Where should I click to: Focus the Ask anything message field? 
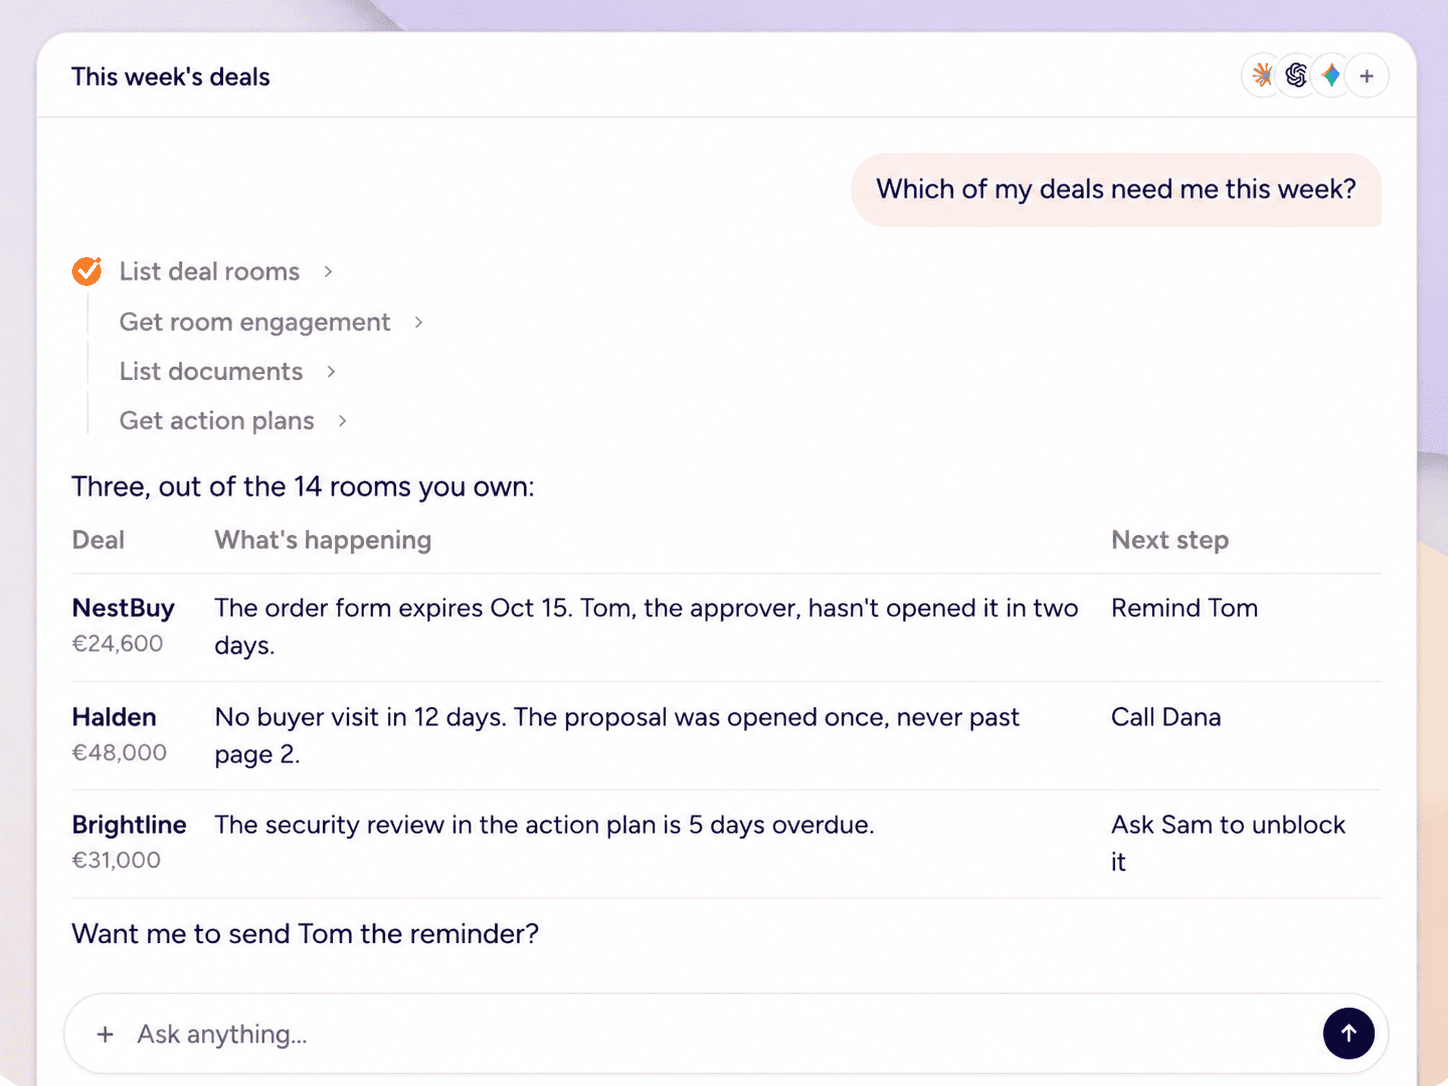(725, 1034)
